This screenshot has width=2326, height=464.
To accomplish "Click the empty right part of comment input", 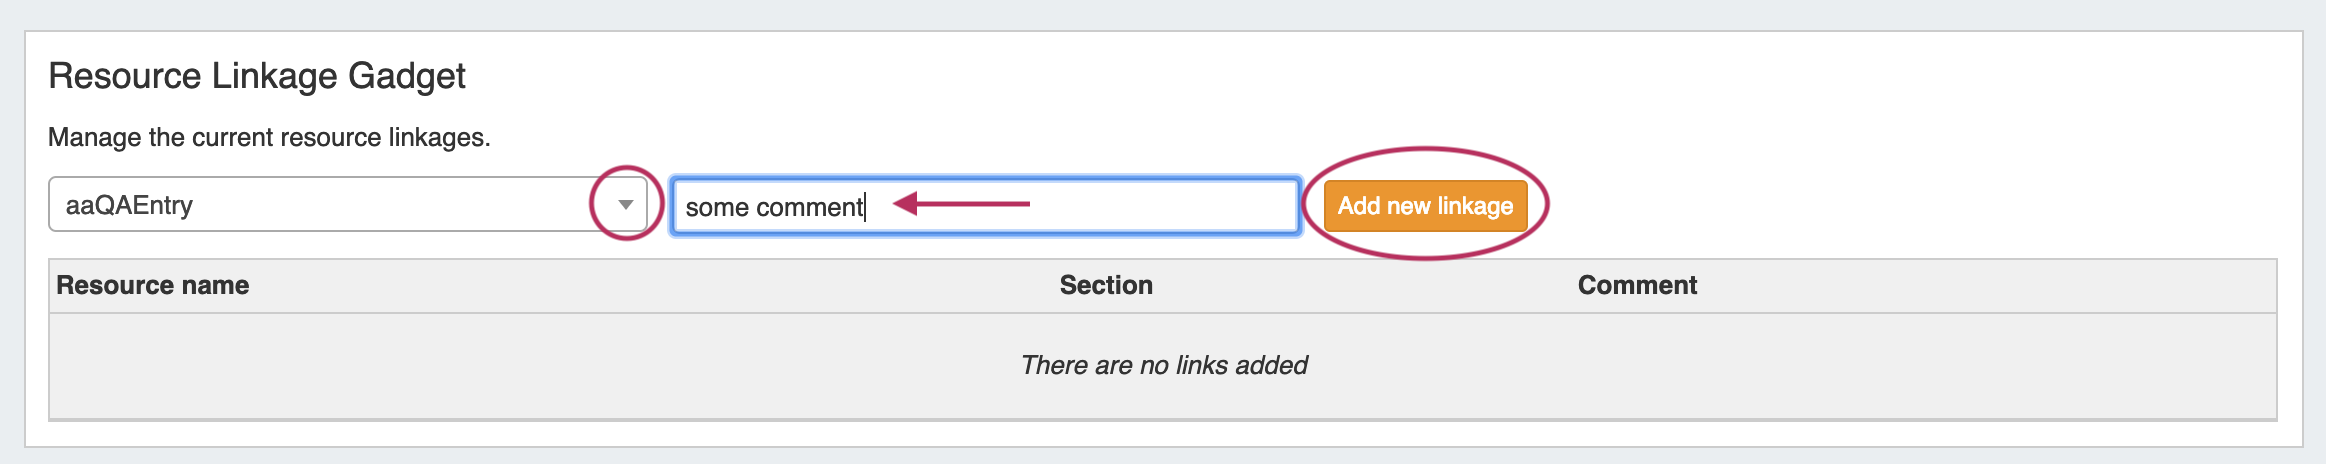I will pos(1180,206).
